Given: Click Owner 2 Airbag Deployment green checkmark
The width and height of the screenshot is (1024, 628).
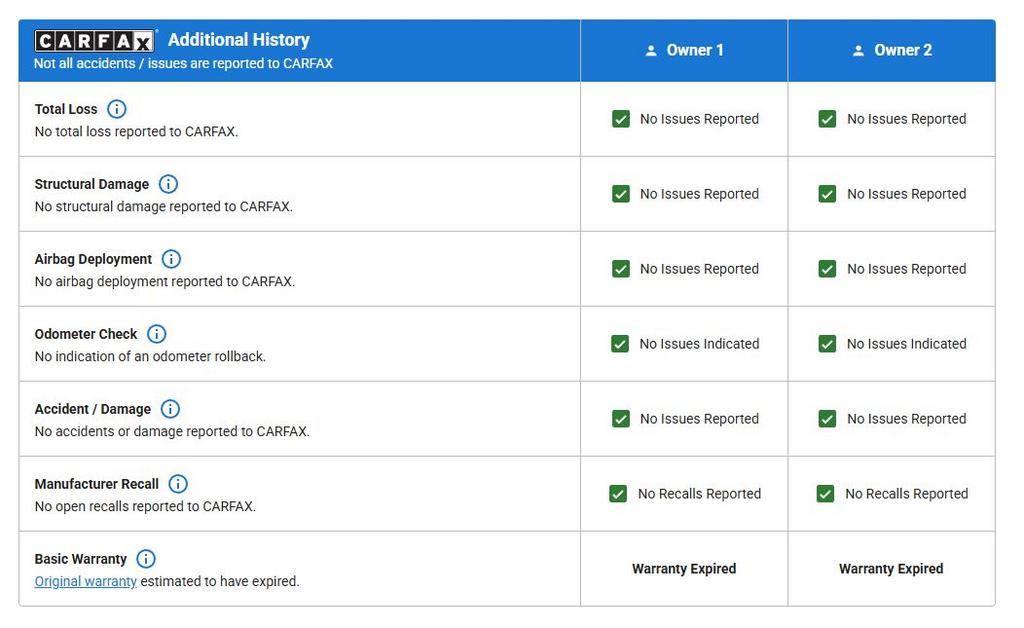Looking at the screenshot, I should (827, 269).
